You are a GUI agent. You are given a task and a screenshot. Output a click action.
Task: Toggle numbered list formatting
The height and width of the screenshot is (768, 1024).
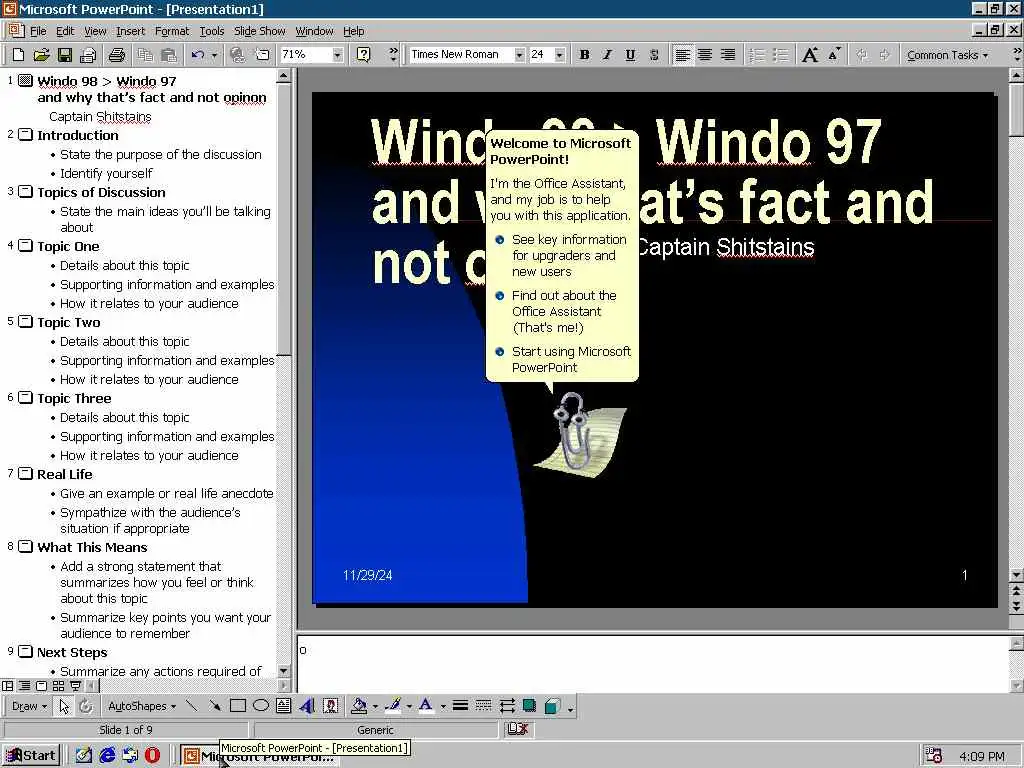(757, 55)
